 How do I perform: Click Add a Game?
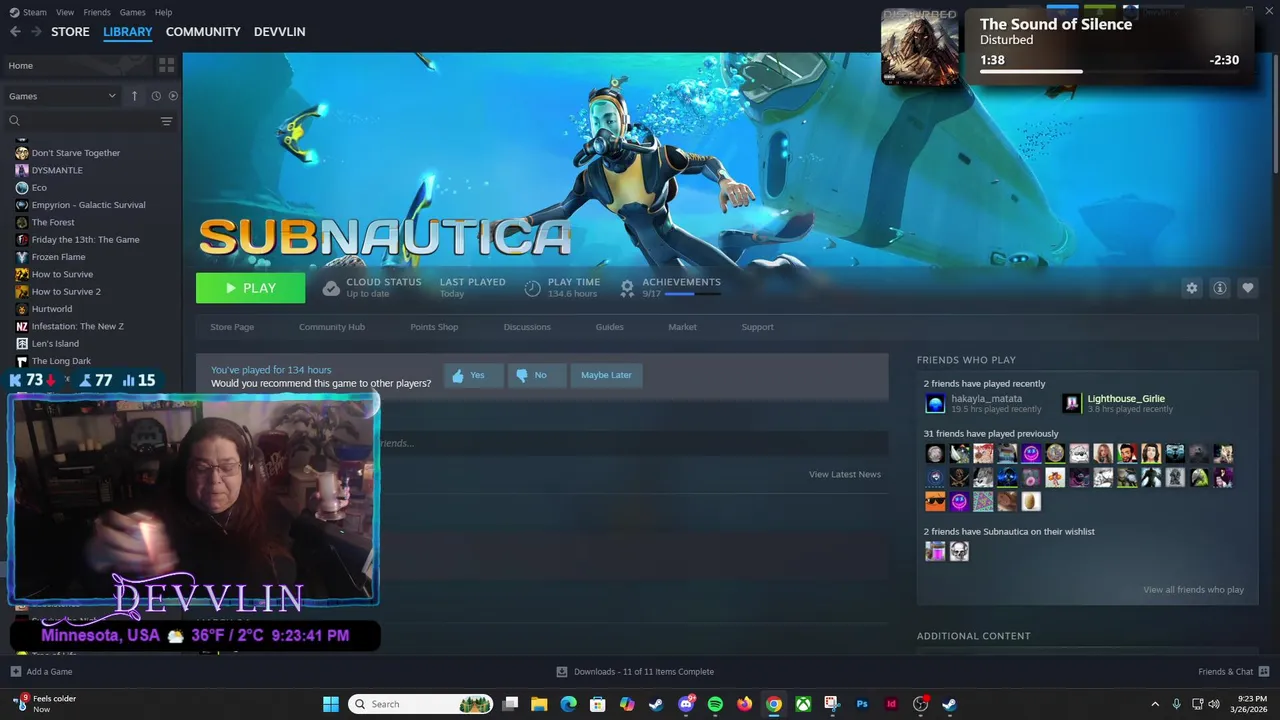pyautogui.click(x=41, y=672)
